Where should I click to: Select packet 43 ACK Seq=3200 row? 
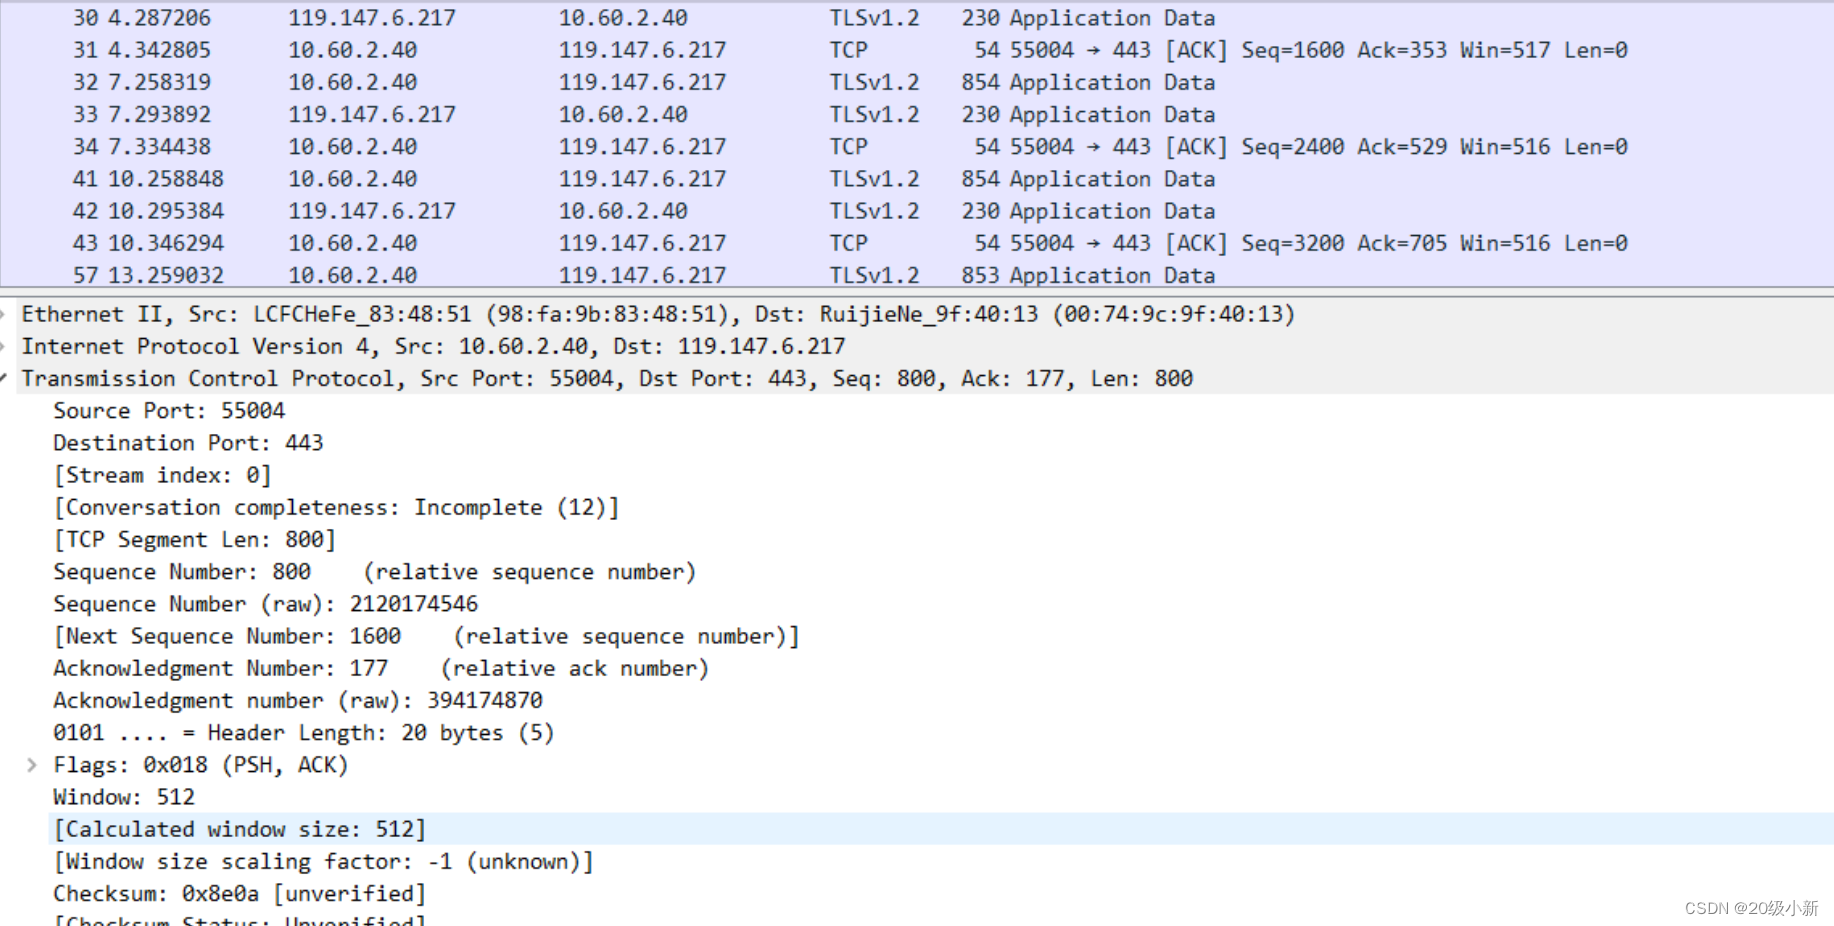pos(917,243)
